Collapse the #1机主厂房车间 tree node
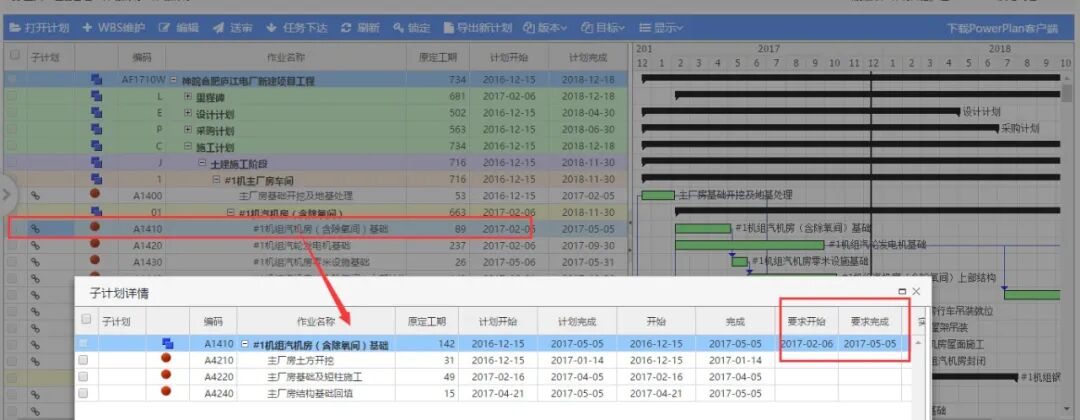 click(216, 179)
